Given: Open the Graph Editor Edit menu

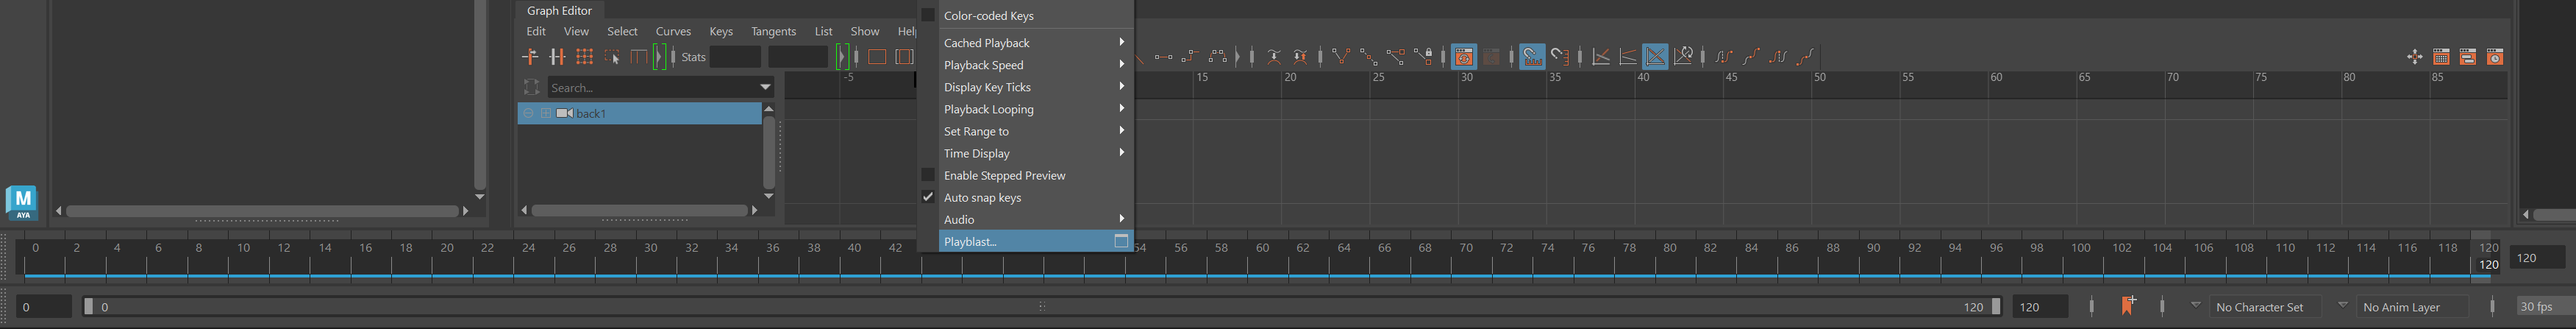Looking at the screenshot, I should 536,31.
